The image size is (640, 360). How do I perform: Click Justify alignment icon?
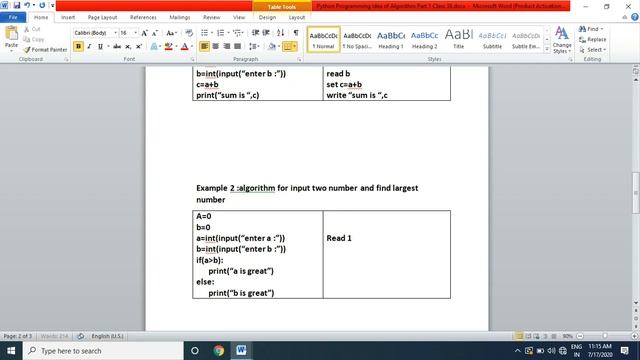coord(238,47)
